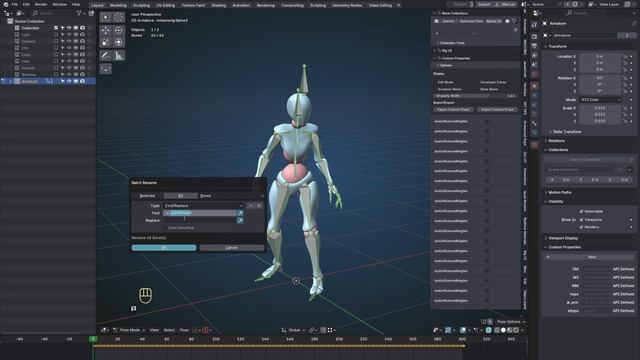640x360 pixels.
Task: Click the Add to Collection button
Action: coord(585,160)
